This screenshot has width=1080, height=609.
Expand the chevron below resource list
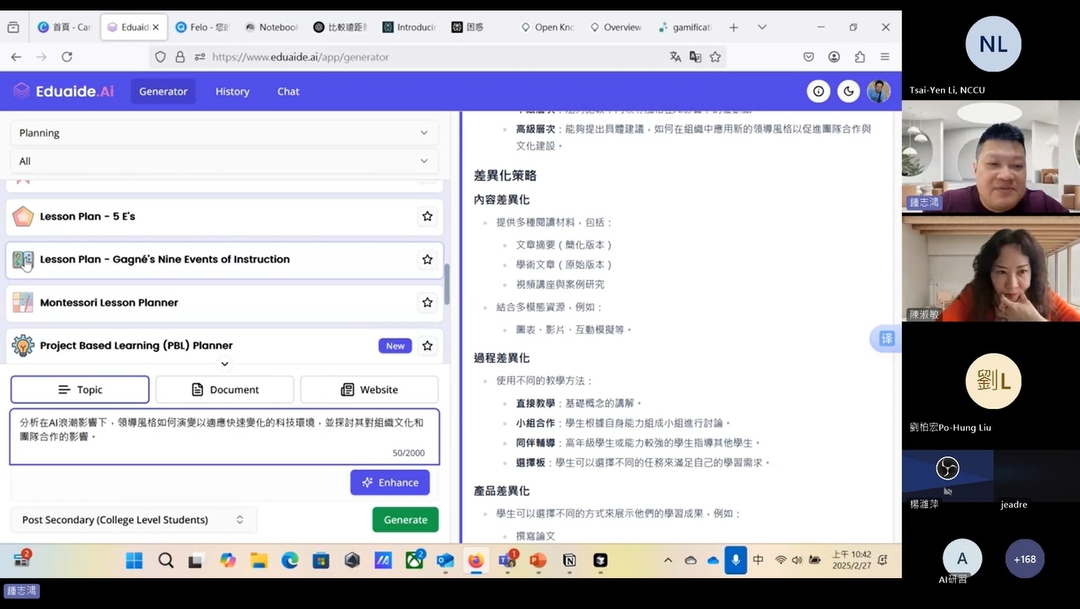click(225, 364)
